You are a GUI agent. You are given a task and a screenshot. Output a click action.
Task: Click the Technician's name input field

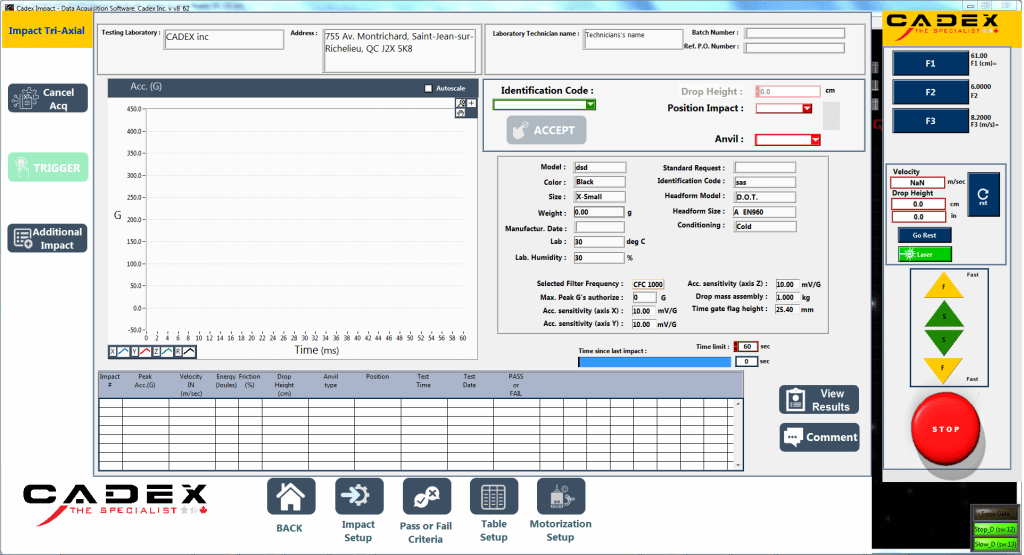pyautogui.click(x=628, y=39)
